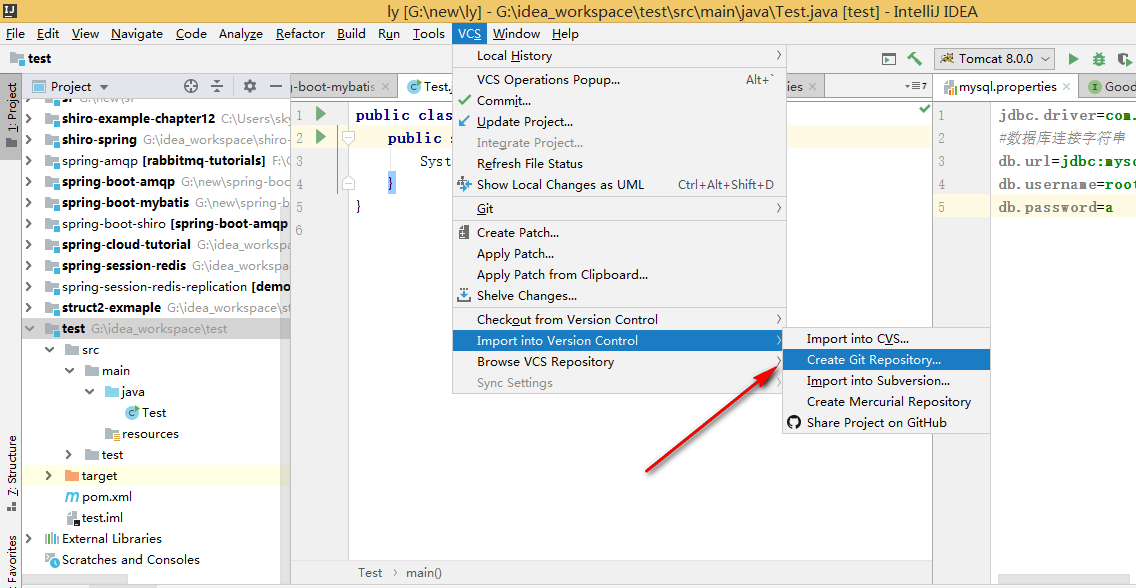Choose Create Patch in VCS menu

[x=619, y=232]
